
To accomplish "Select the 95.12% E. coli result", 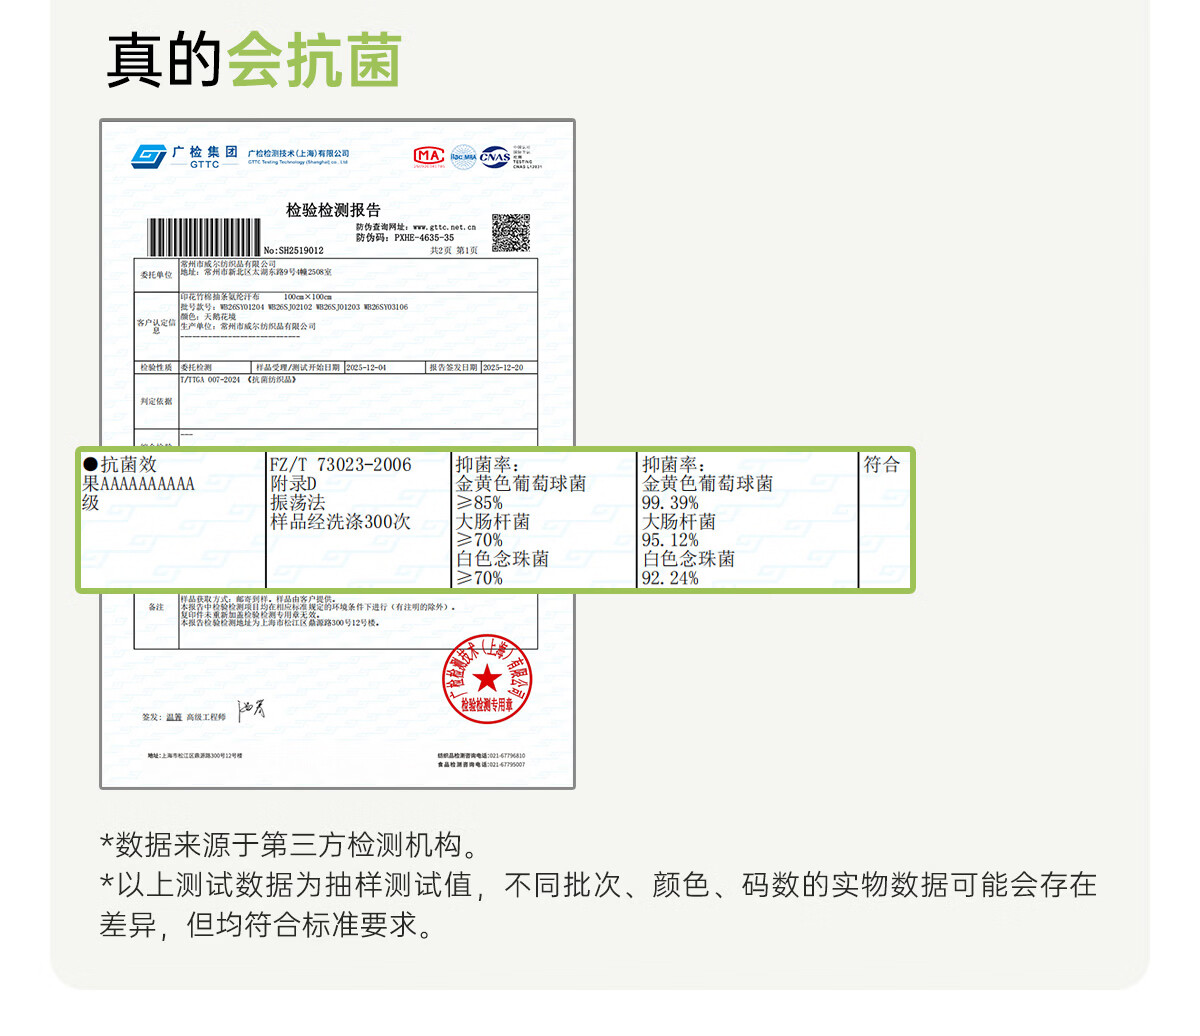I will coord(670,541).
